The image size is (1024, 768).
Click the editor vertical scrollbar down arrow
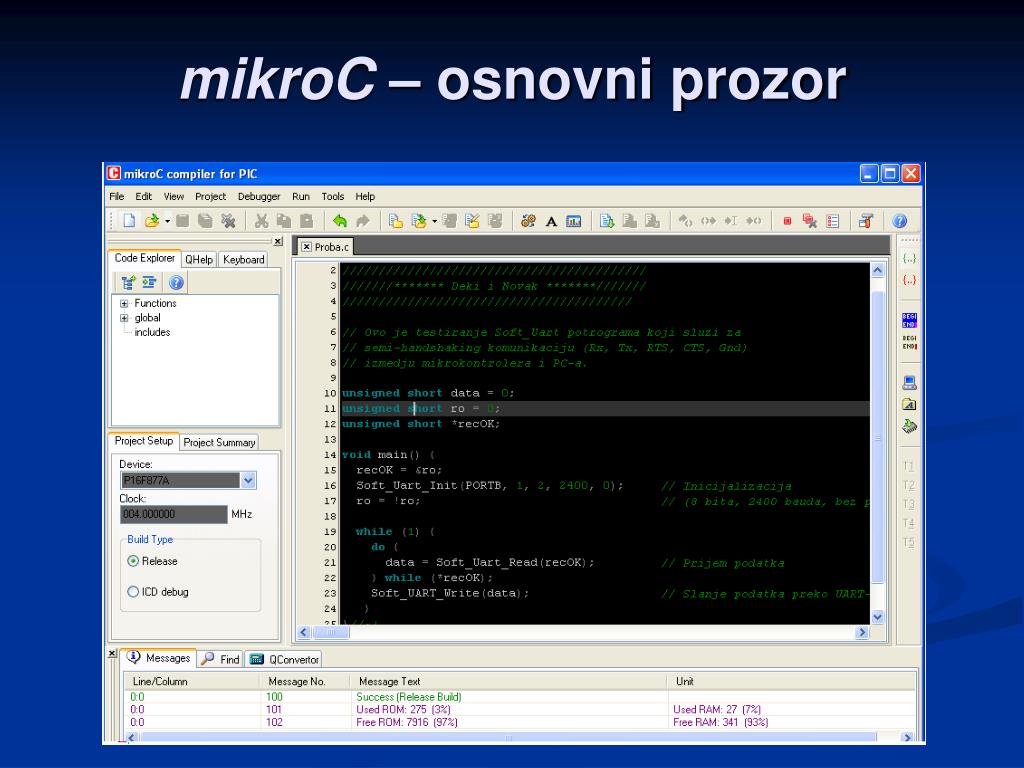878,616
